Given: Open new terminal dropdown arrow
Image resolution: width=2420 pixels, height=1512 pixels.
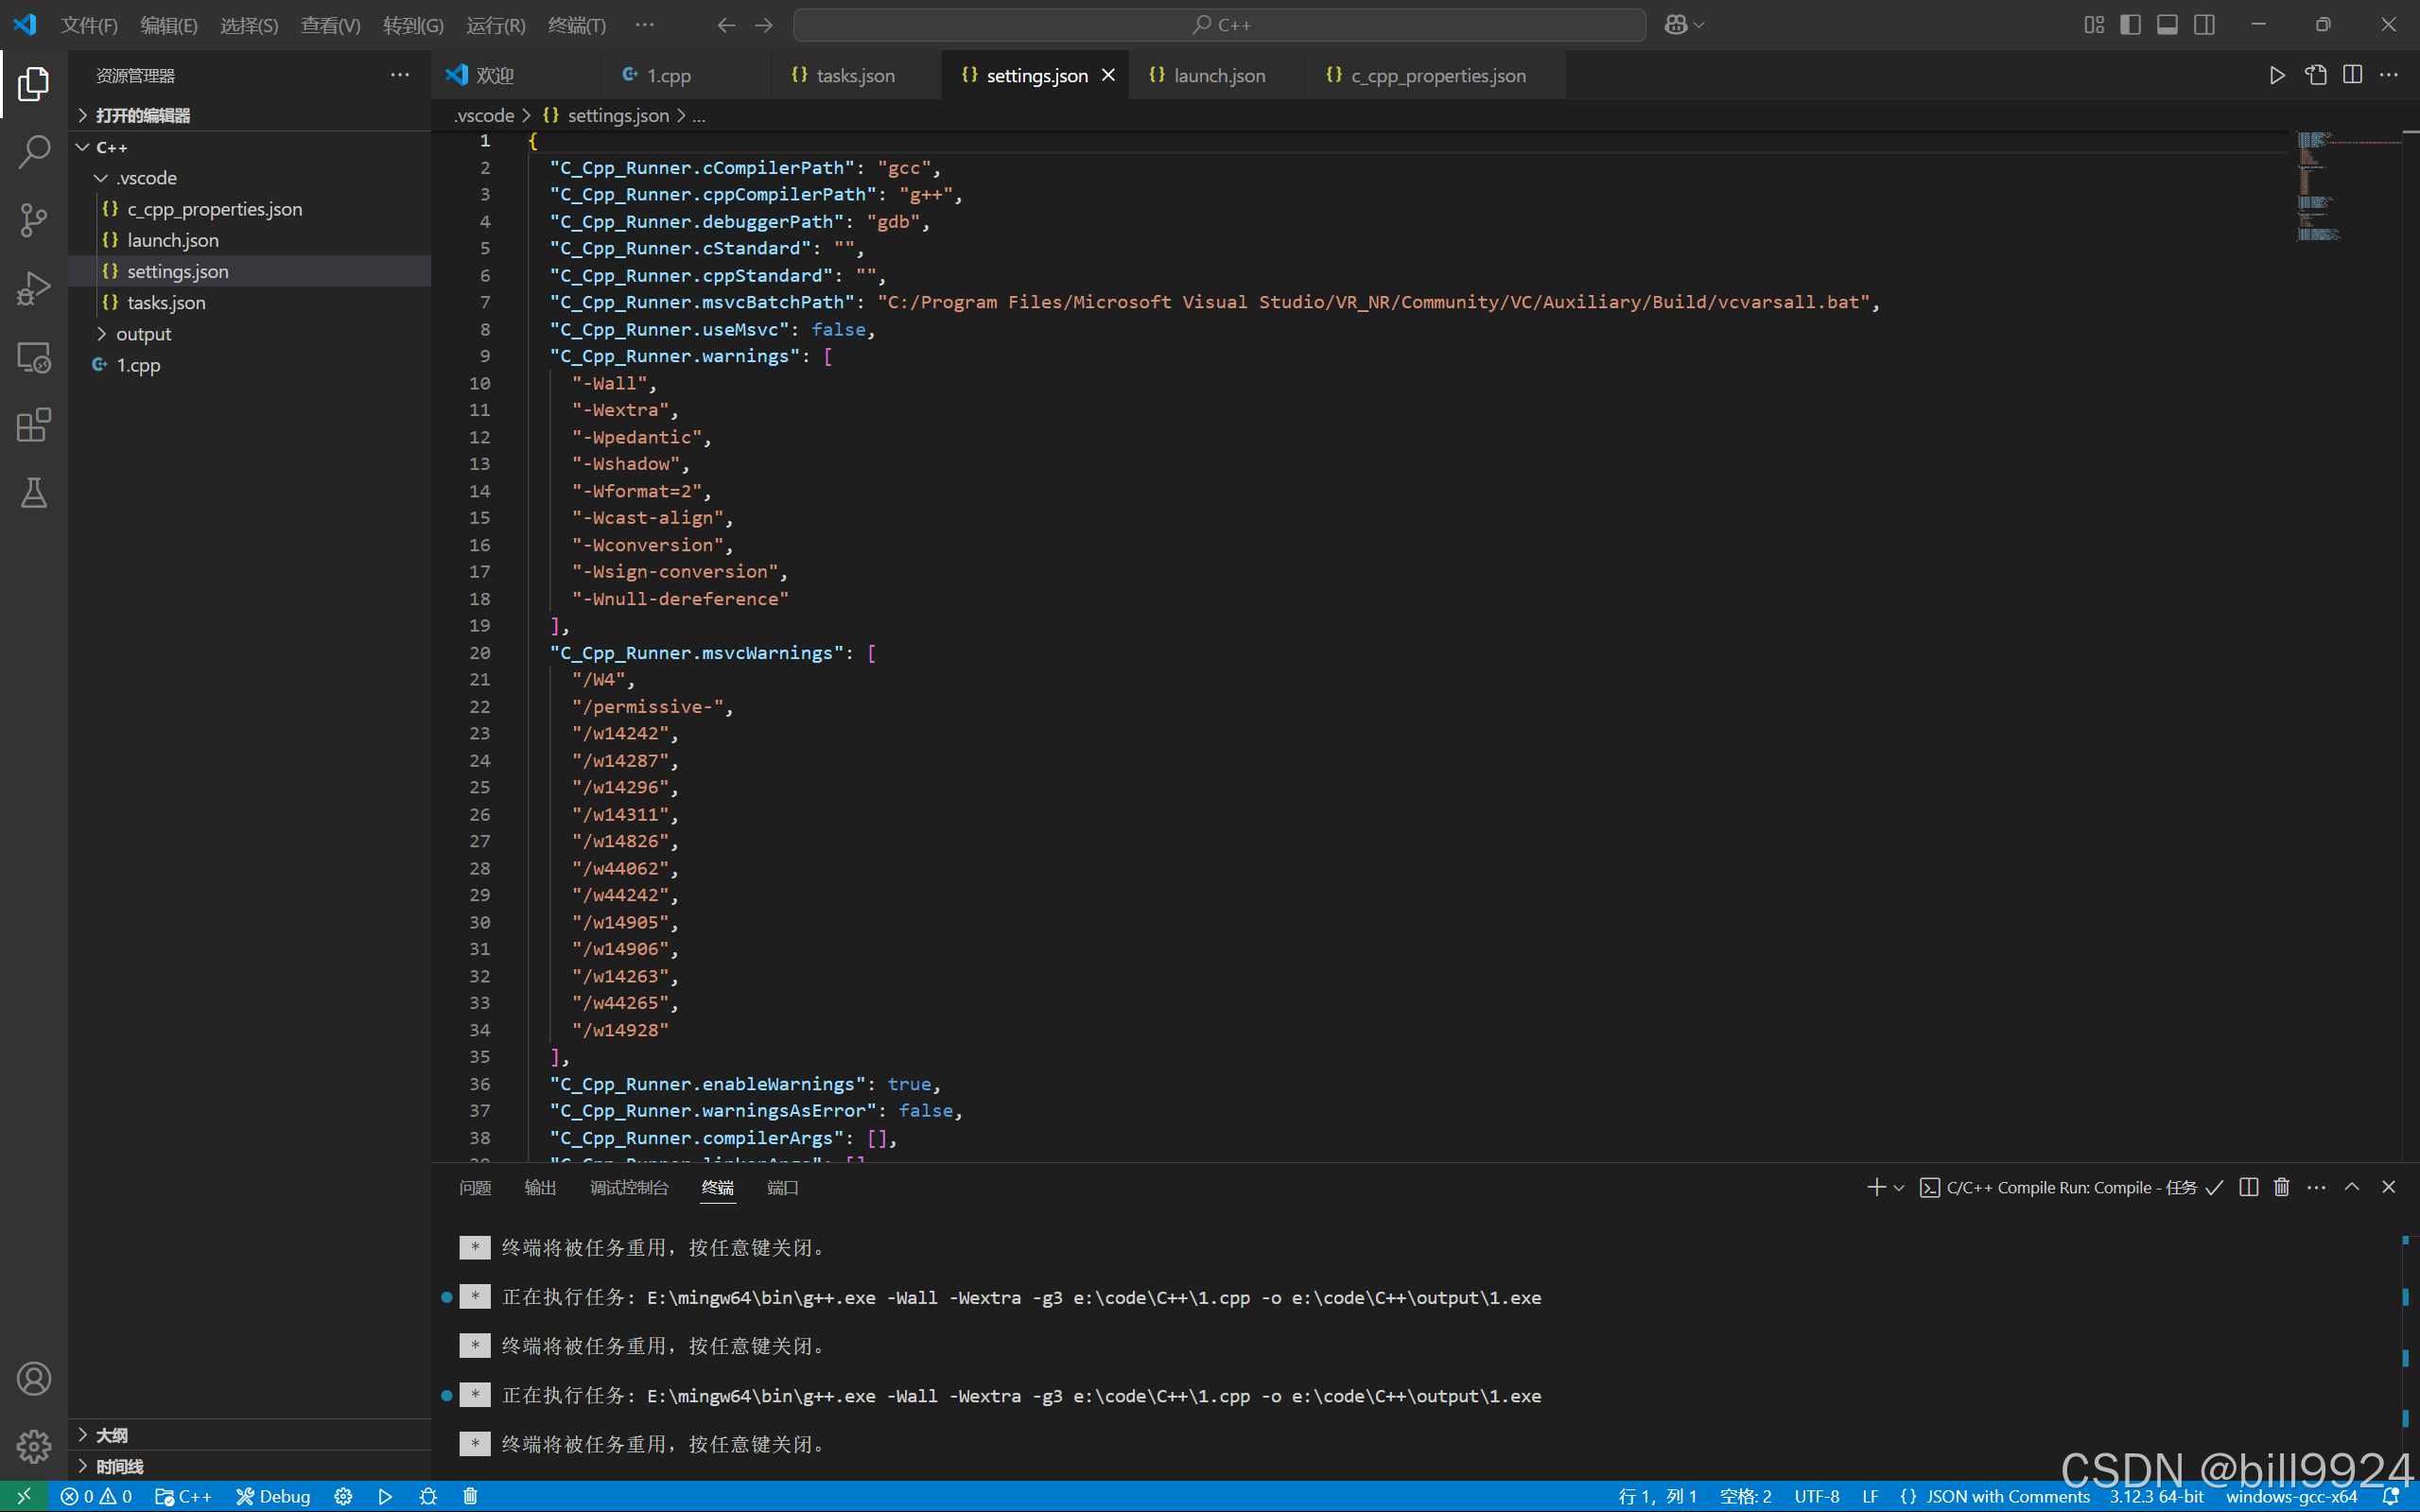Looking at the screenshot, I should click(1899, 1188).
